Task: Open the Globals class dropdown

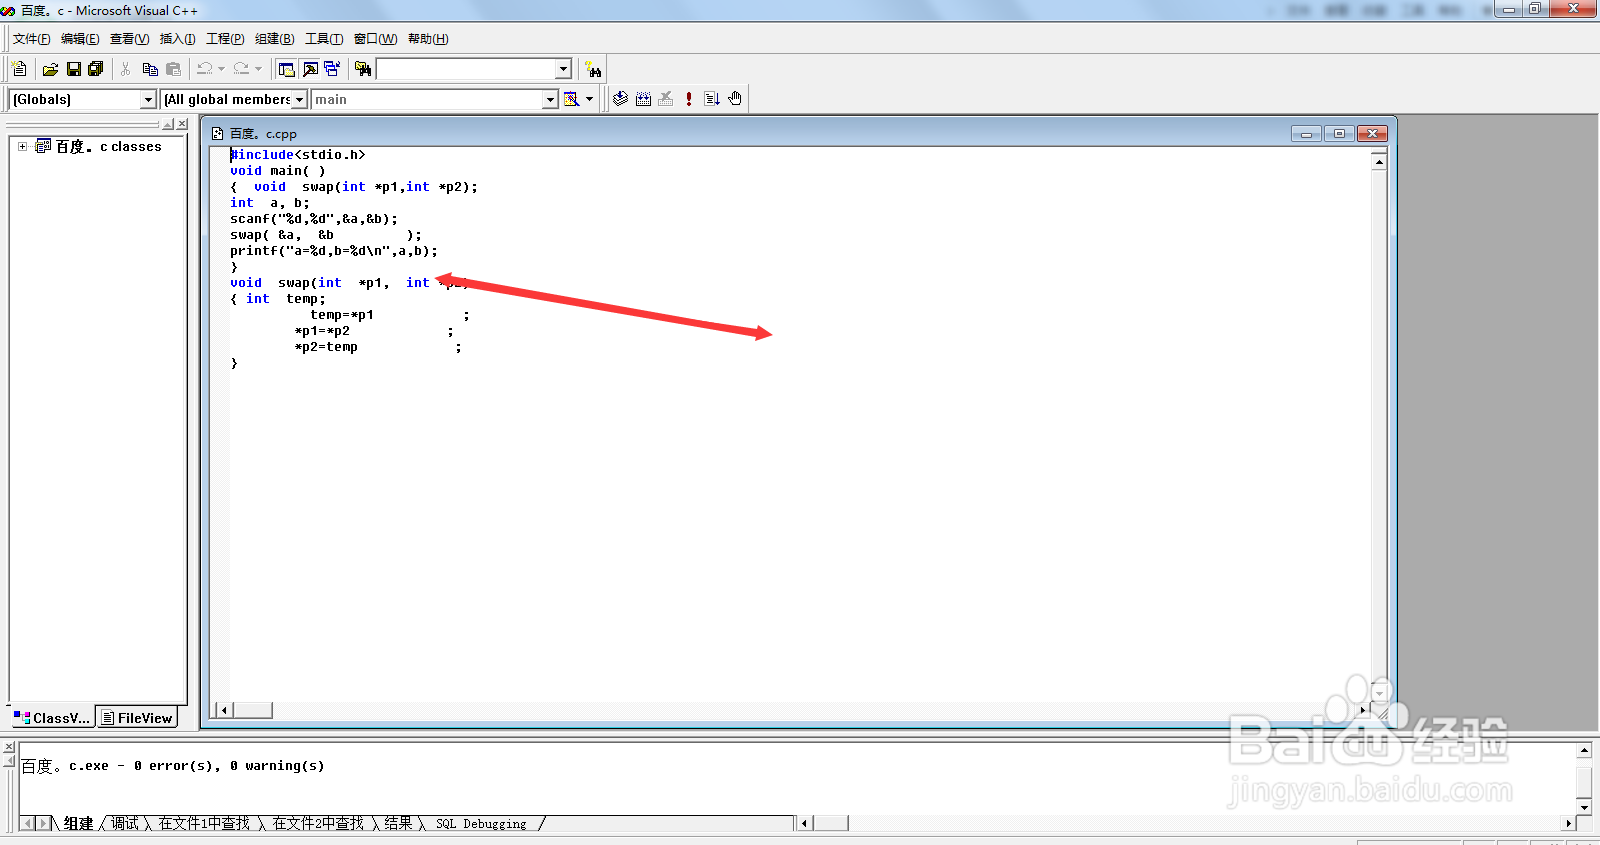Action: click(149, 99)
